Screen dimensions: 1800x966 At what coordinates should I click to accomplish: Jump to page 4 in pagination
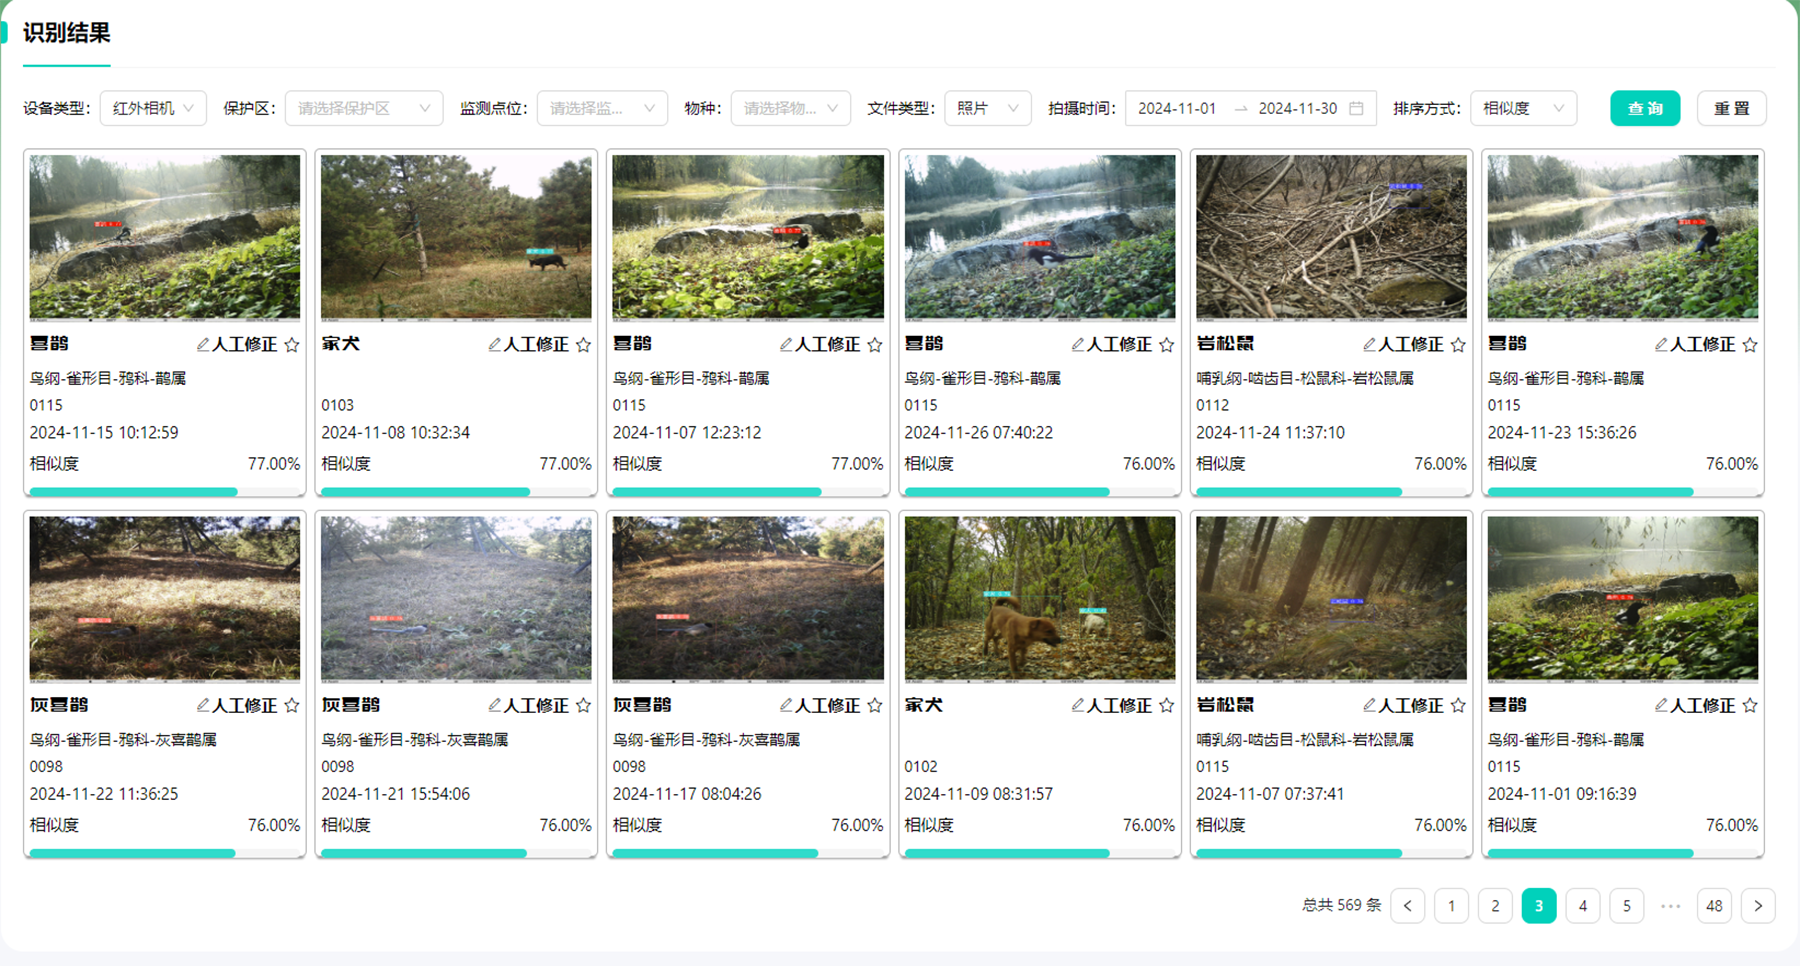click(1582, 906)
